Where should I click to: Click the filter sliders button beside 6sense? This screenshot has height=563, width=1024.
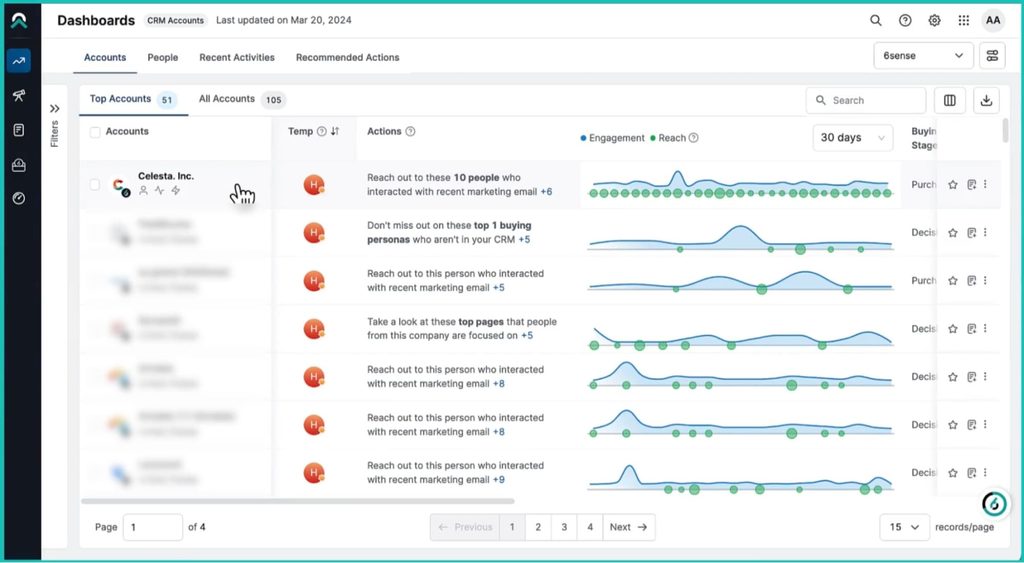(x=992, y=56)
